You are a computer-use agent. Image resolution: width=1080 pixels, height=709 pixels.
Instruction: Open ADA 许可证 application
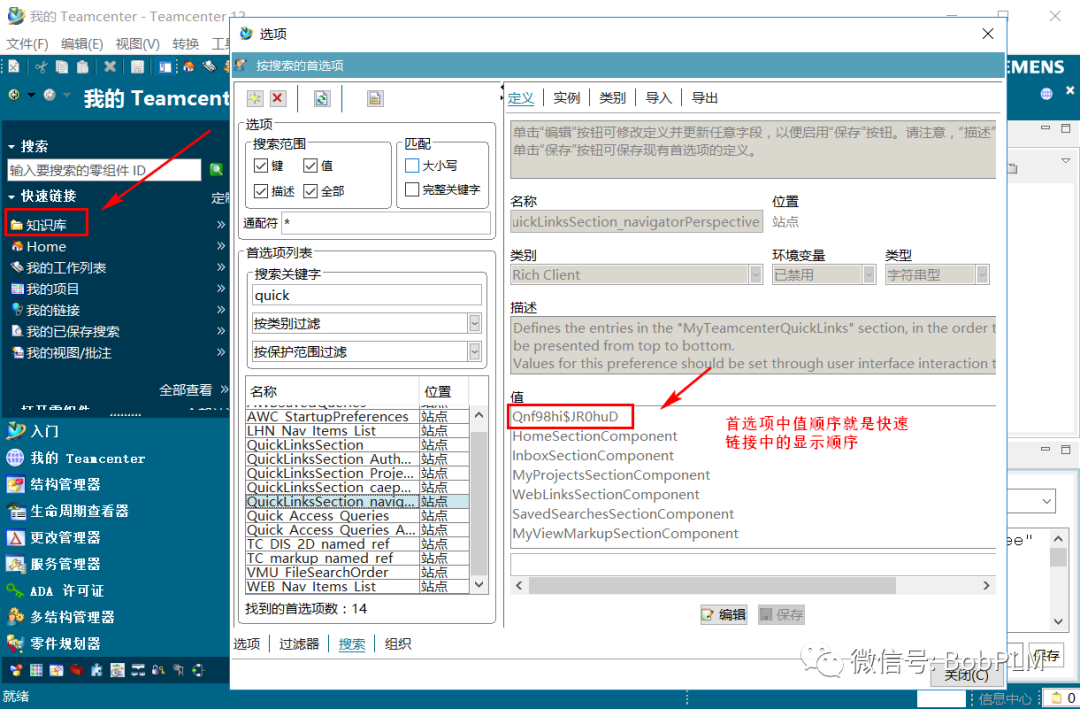[x=55, y=590]
